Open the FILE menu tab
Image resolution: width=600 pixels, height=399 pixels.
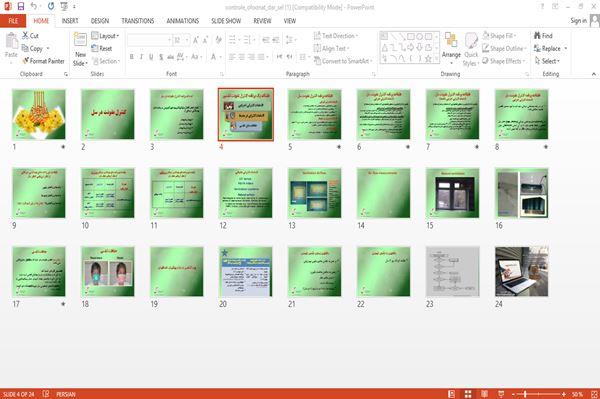coord(13,21)
